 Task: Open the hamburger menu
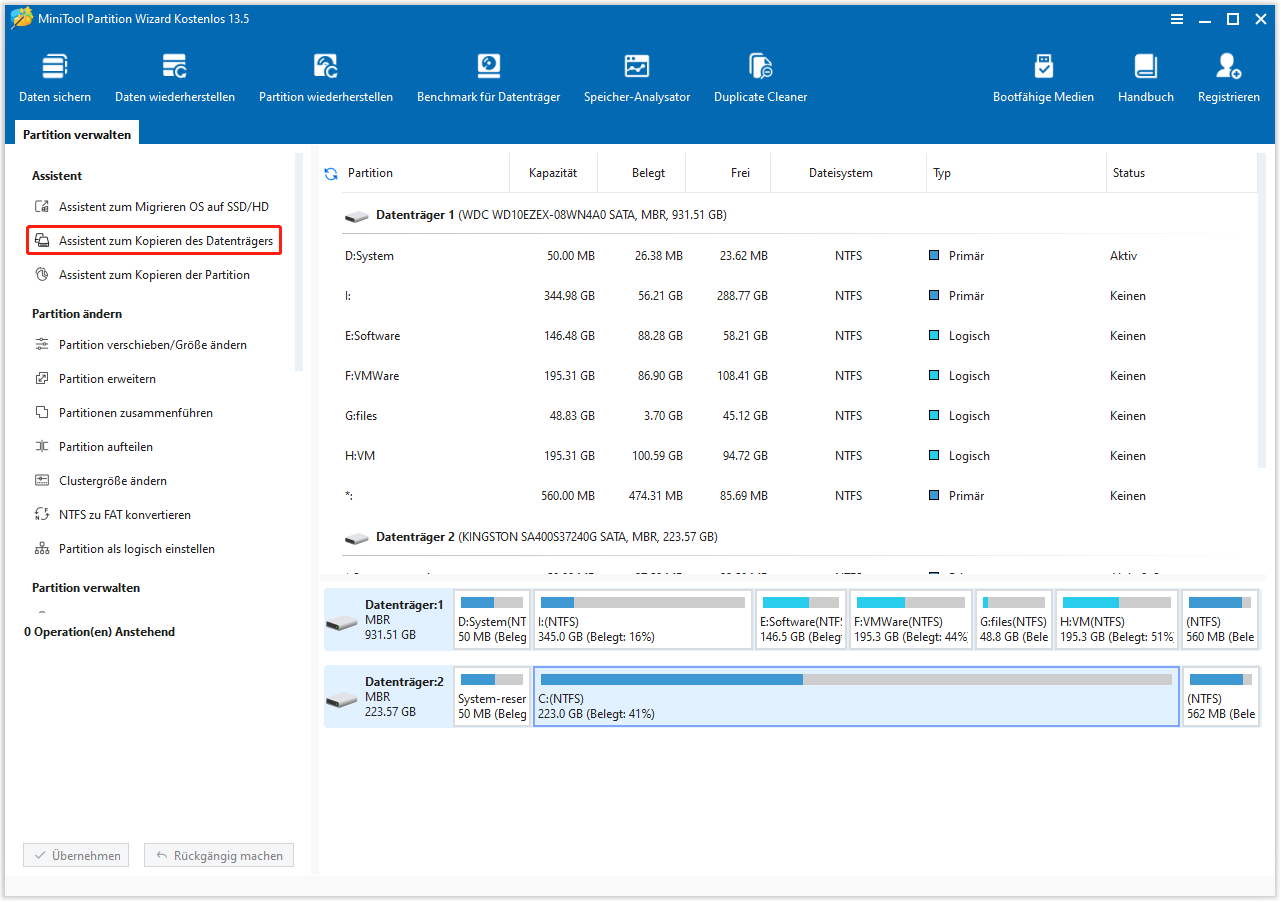tap(1177, 18)
